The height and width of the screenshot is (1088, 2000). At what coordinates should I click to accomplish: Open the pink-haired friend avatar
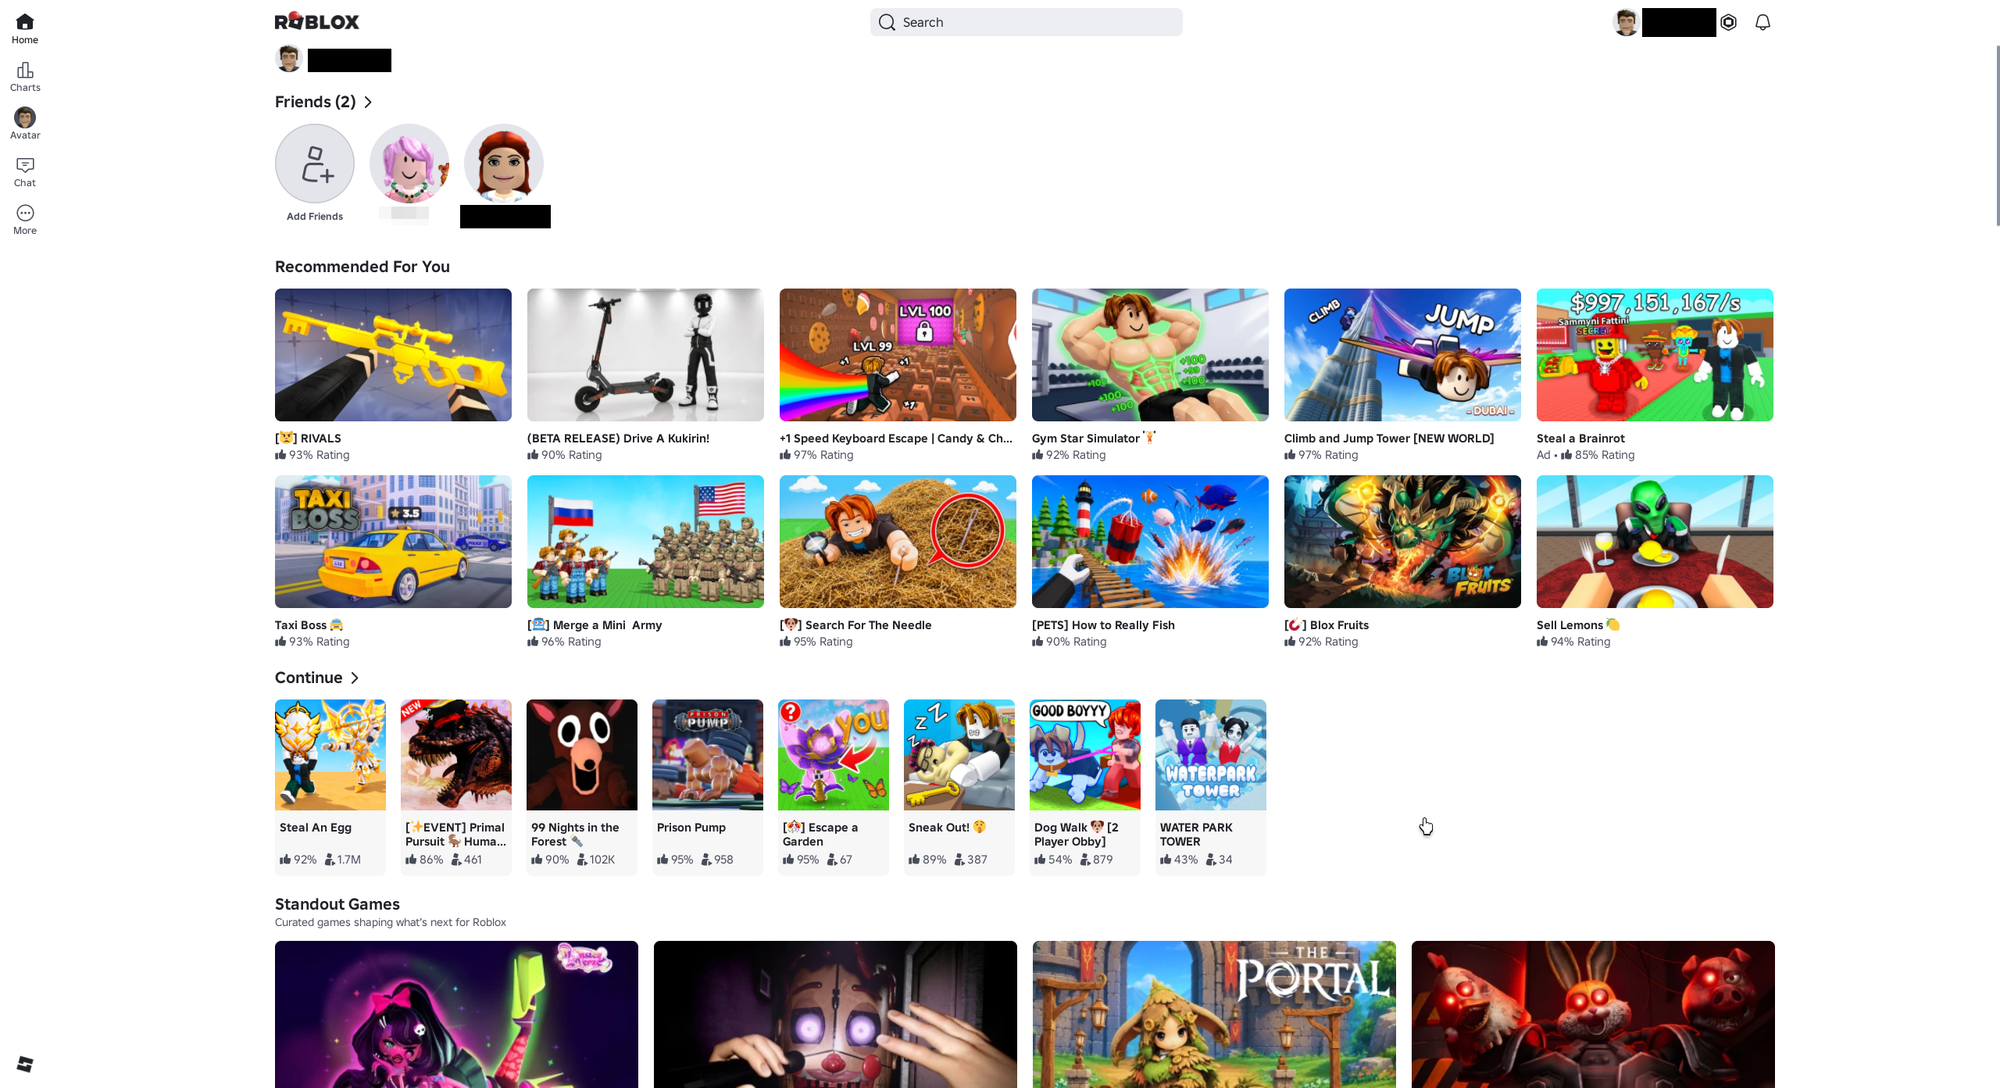click(409, 164)
